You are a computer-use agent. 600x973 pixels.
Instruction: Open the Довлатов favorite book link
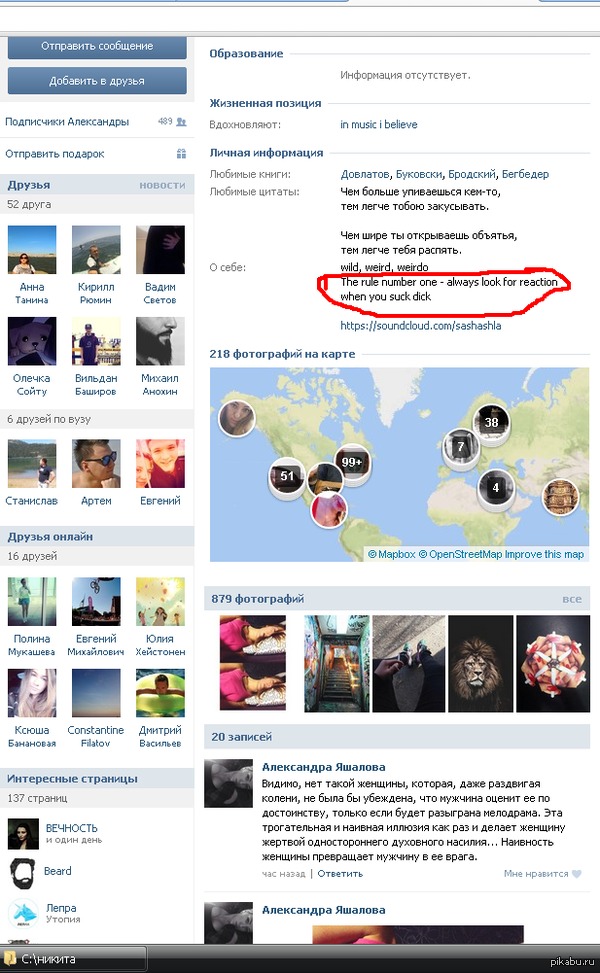pos(365,174)
